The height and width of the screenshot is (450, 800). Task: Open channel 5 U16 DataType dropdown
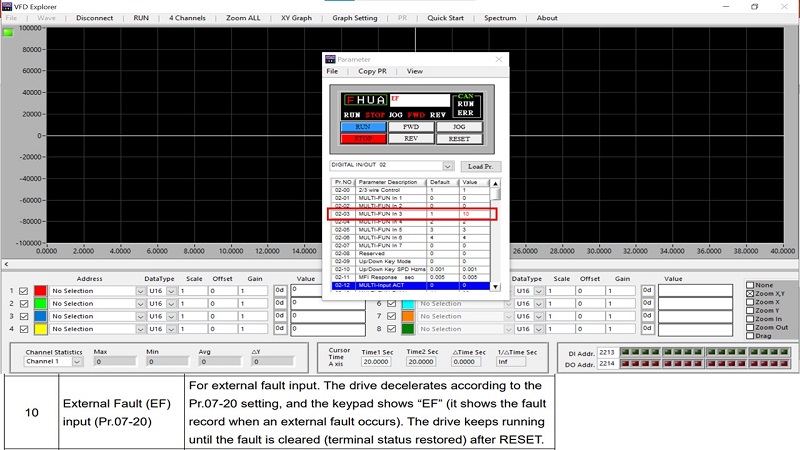tap(539, 291)
